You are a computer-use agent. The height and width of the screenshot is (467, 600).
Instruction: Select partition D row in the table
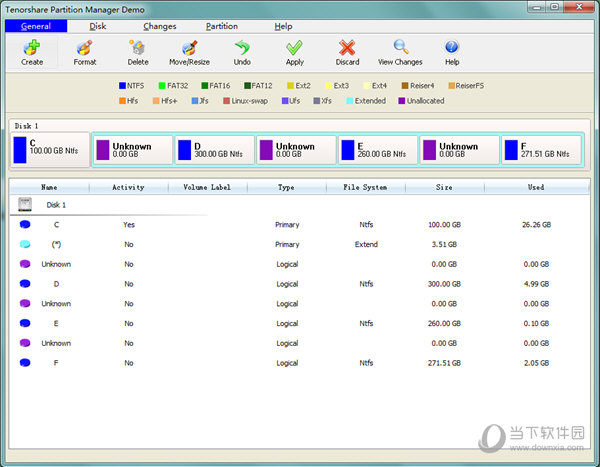[x=56, y=283]
